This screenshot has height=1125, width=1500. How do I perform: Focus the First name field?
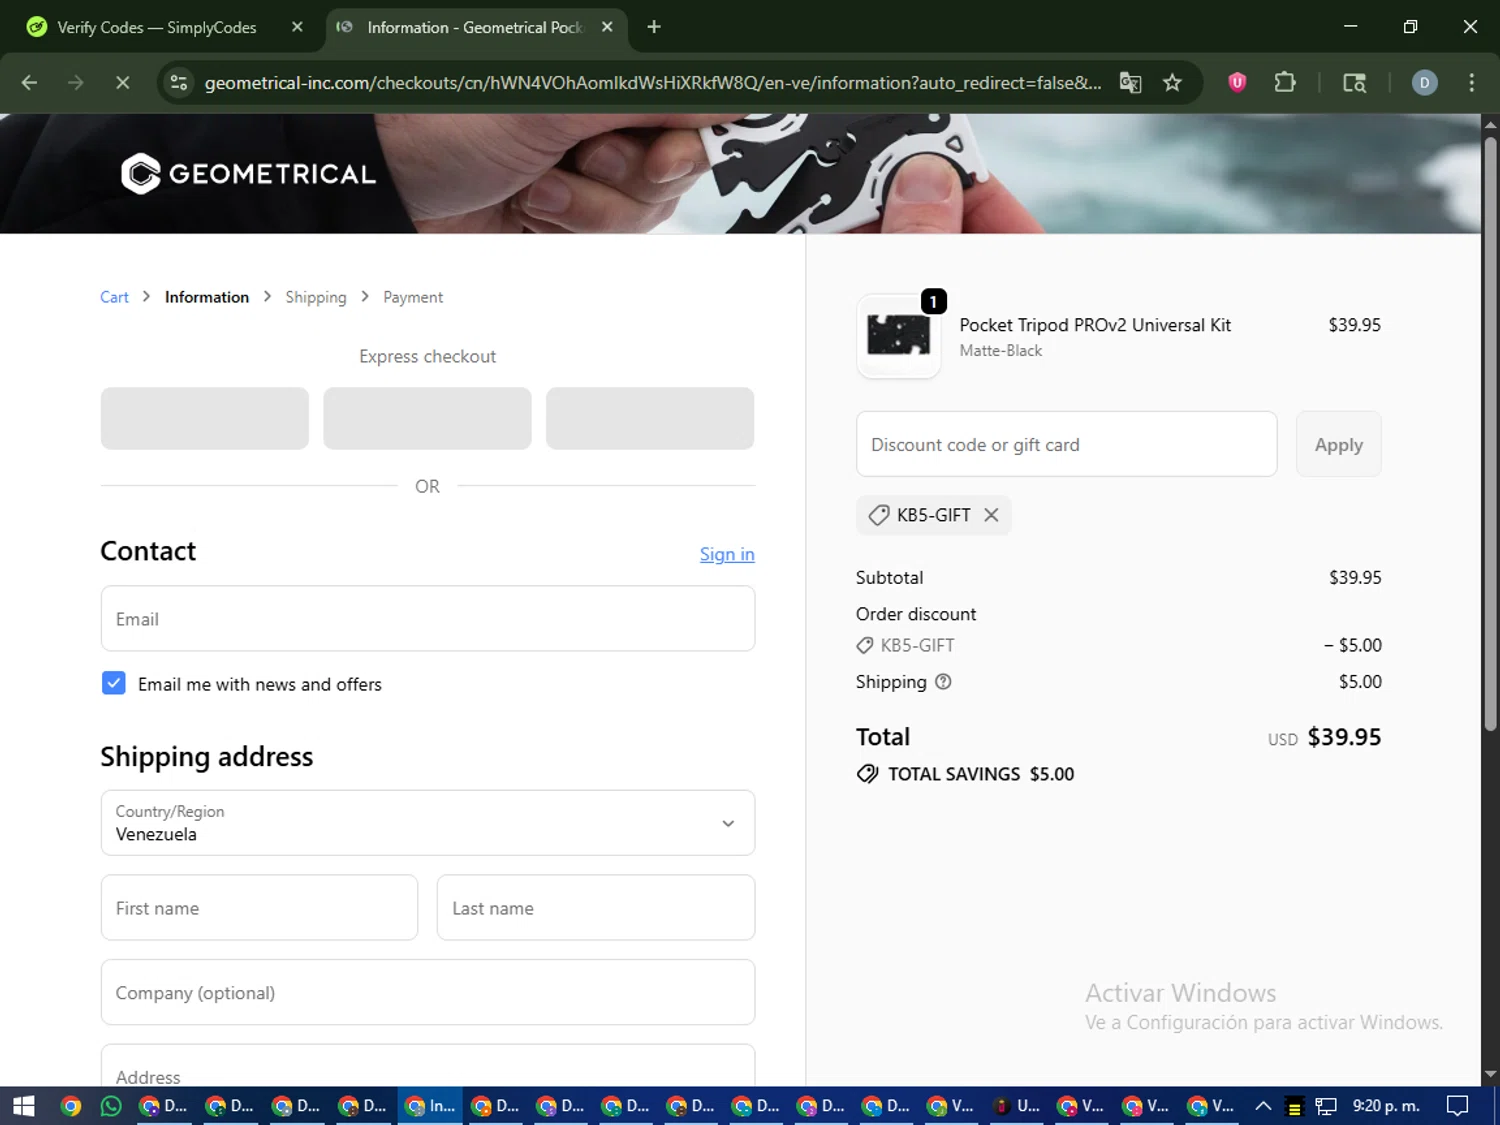[x=259, y=908]
